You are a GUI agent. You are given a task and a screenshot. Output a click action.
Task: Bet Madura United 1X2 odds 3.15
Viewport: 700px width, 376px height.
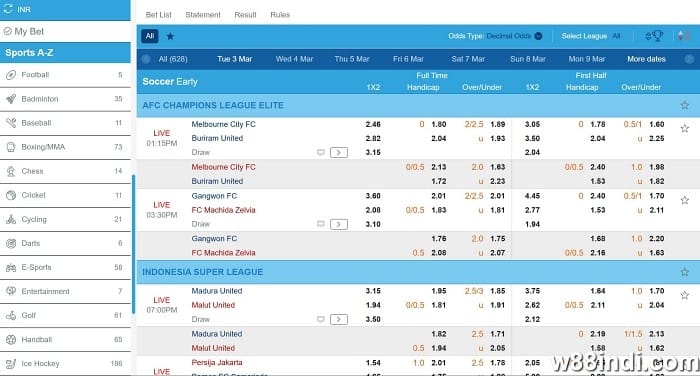[x=373, y=291]
